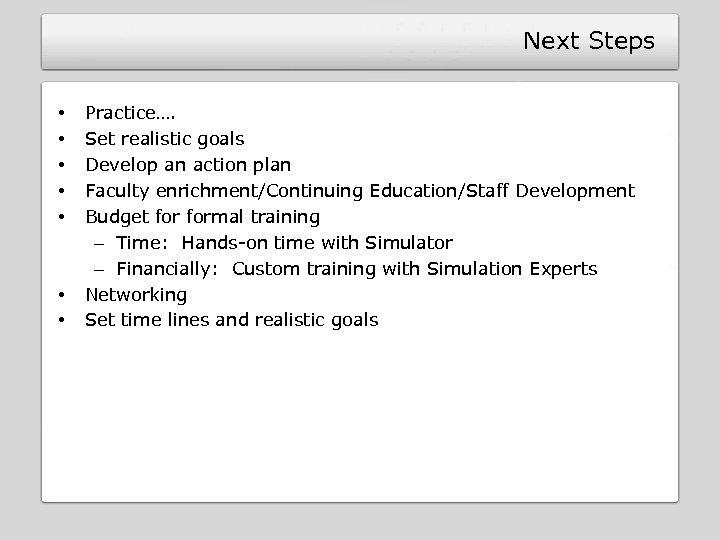Click the word "Simulator" in the sub-item
Viewport: 720px width, 540px height.
[x=412, y=243]
